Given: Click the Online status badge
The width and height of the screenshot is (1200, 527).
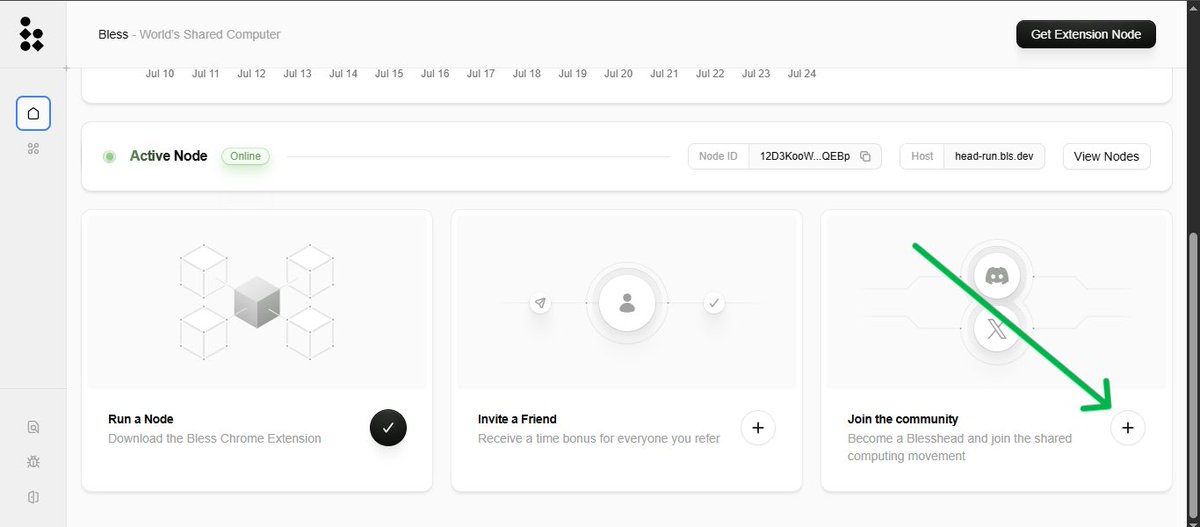Looking at the screenshot, I should tap(245, 156).
